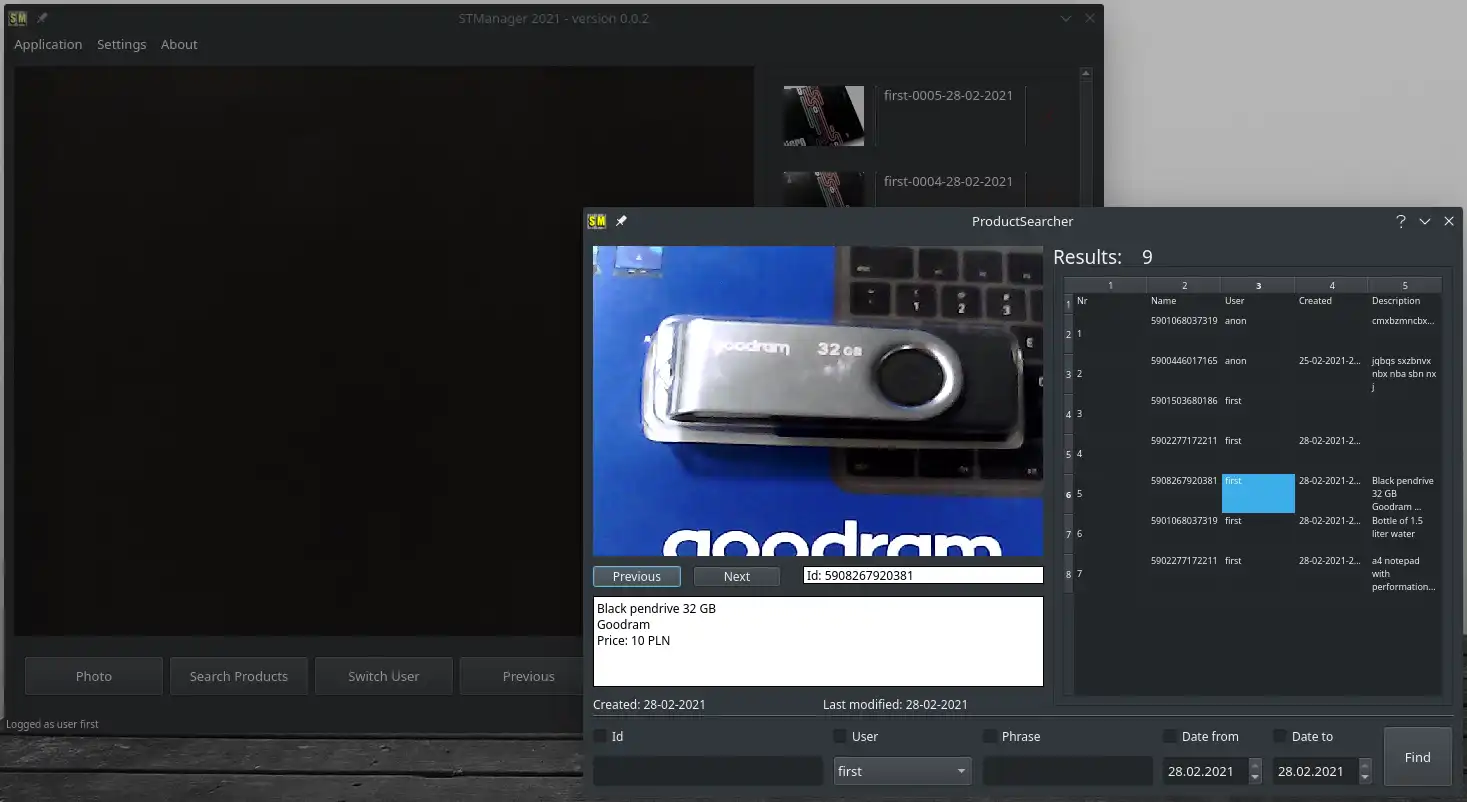Enable the Id filter checkbox
The image size is (1467, 802).
click(600, 736)
